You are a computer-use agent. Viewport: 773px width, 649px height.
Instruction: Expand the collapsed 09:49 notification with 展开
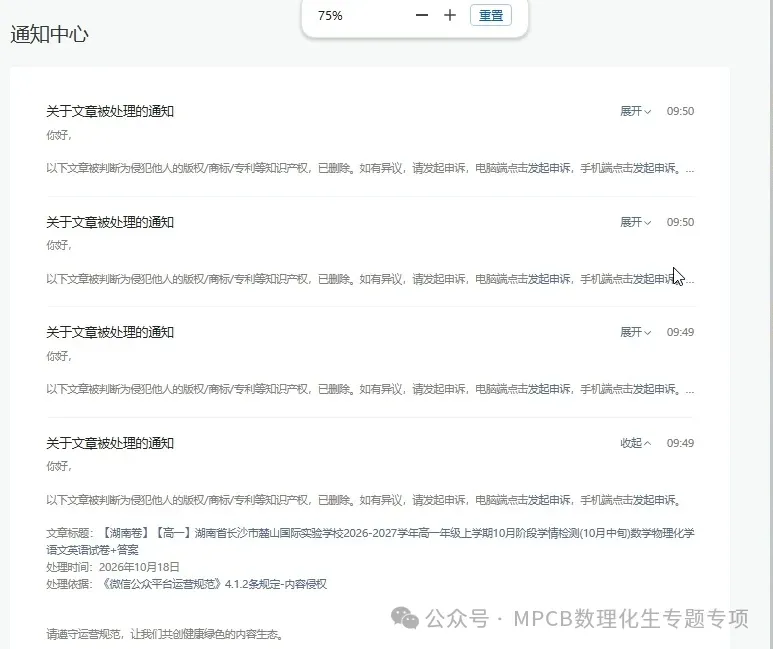pos(635,332)
